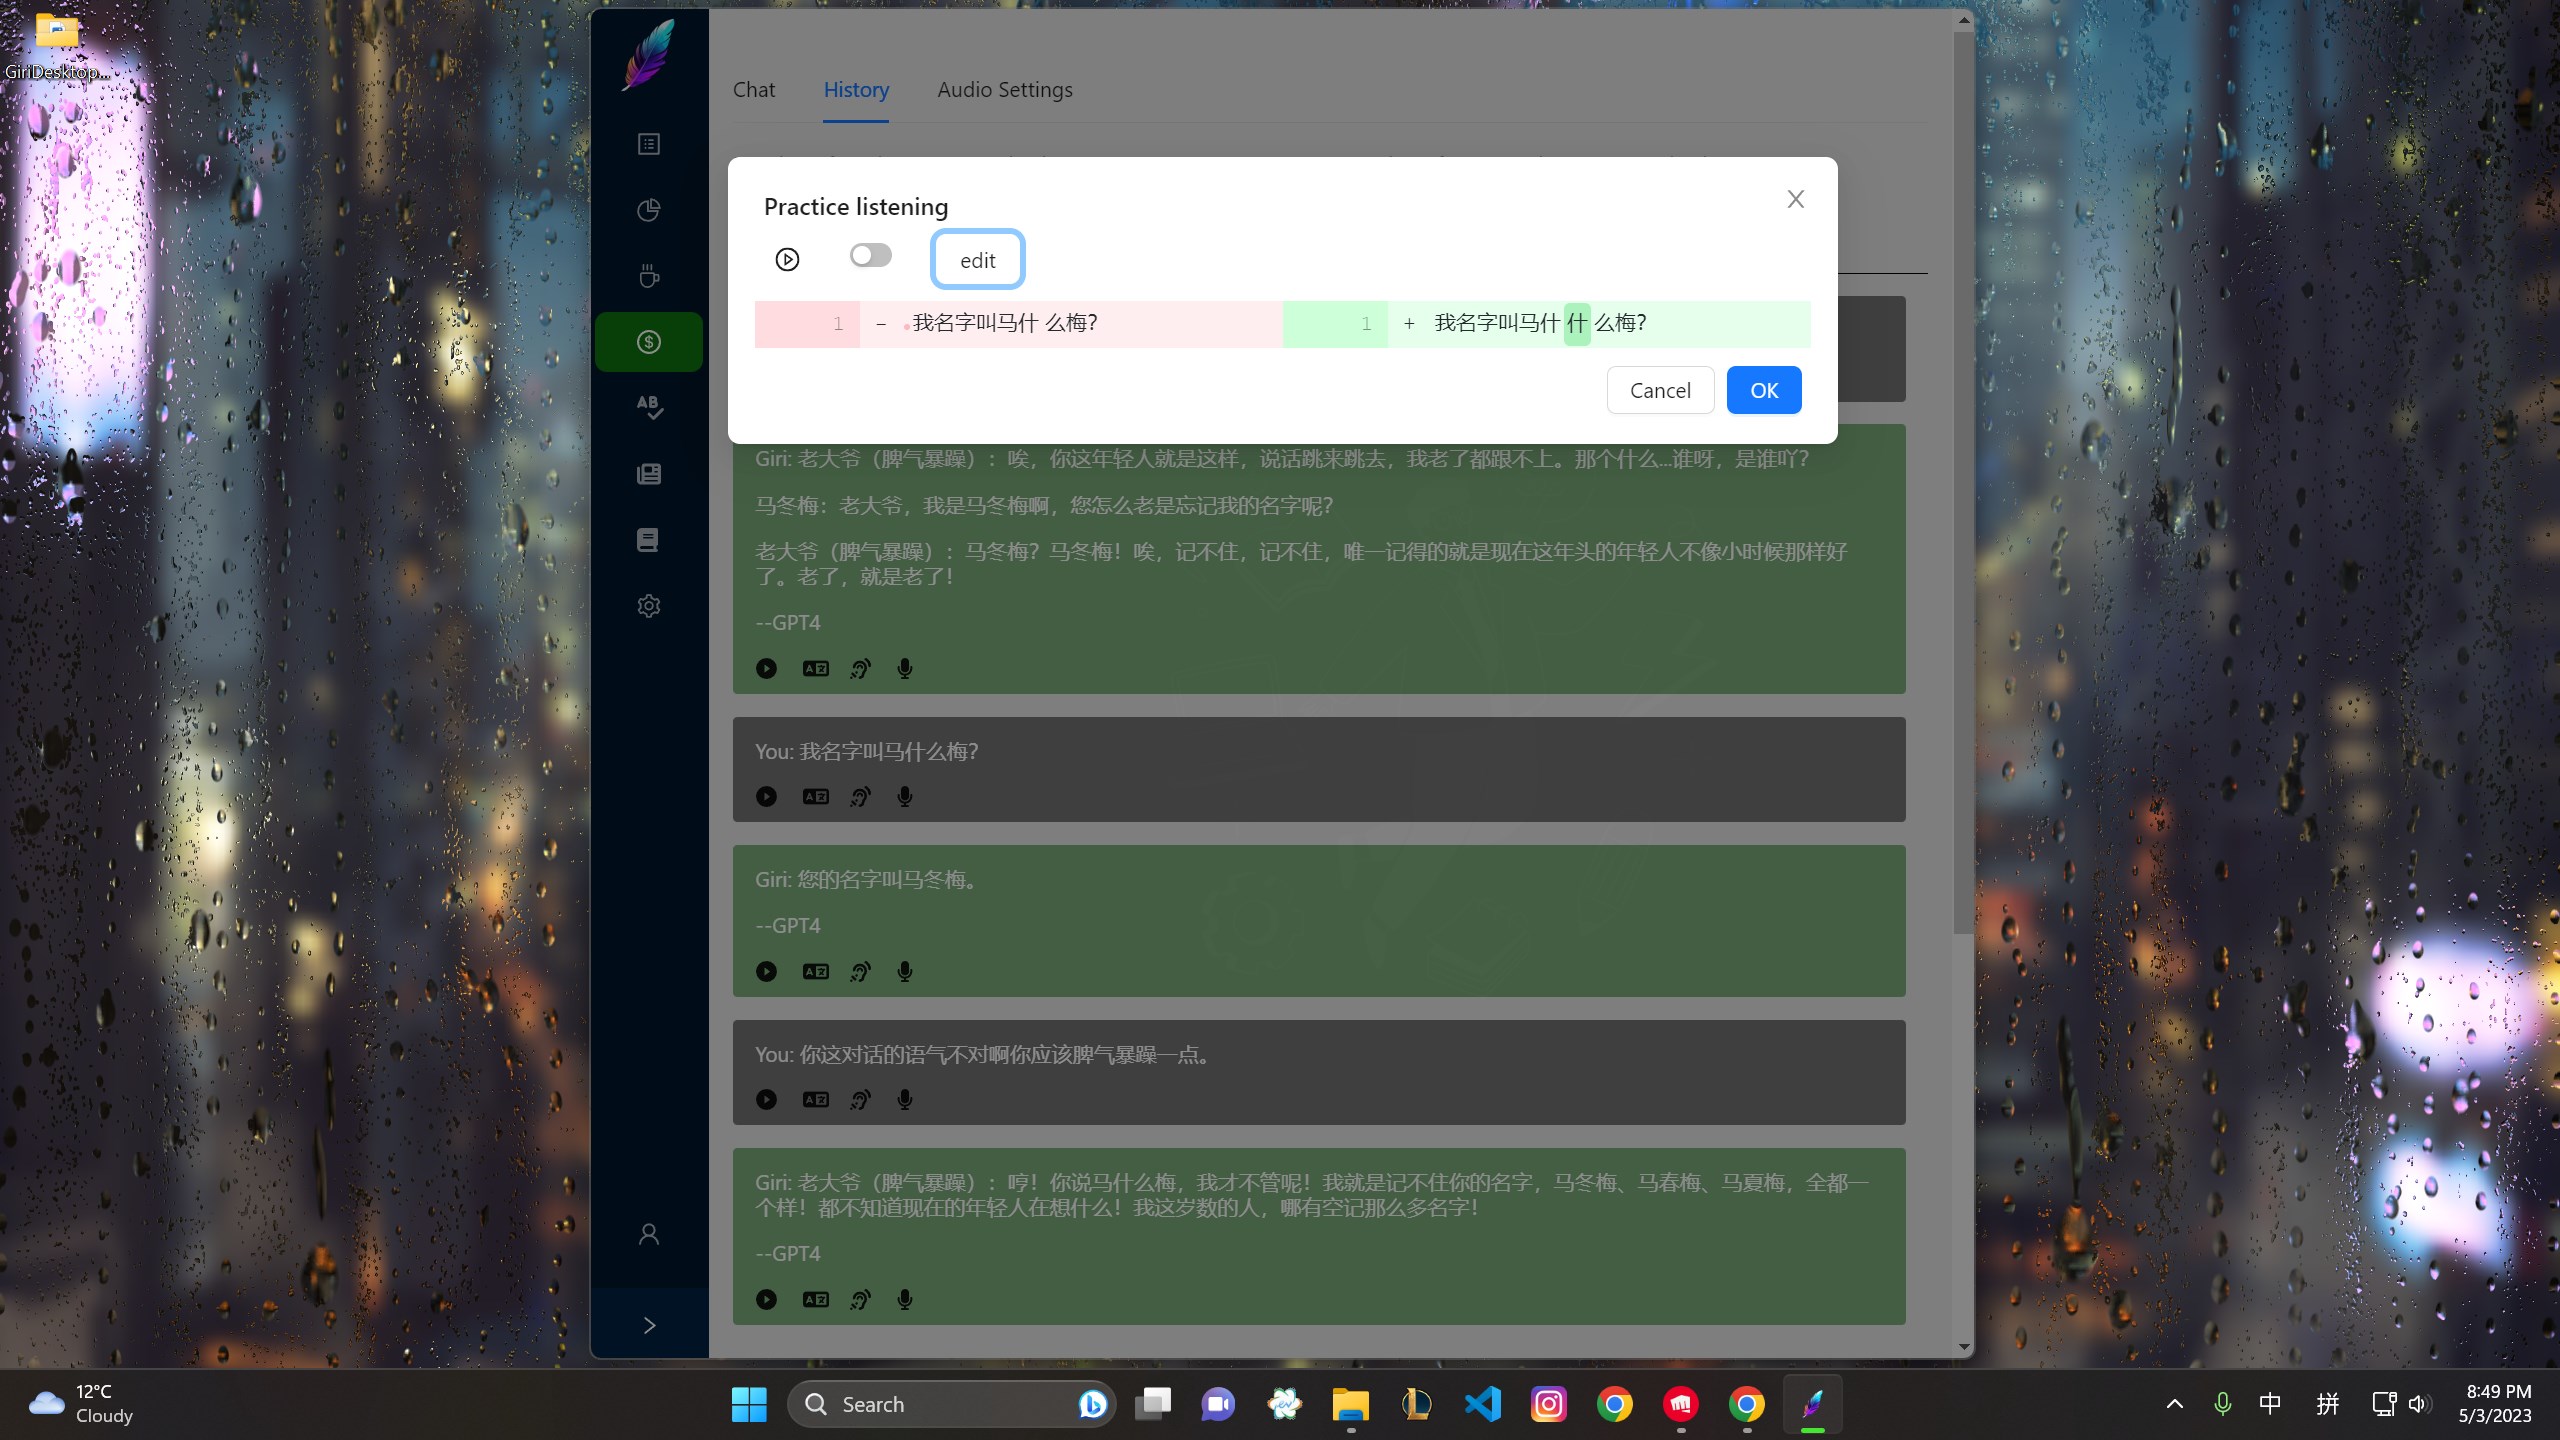
Task: Open the Audio Settings tab
Action: (1004, 90)
